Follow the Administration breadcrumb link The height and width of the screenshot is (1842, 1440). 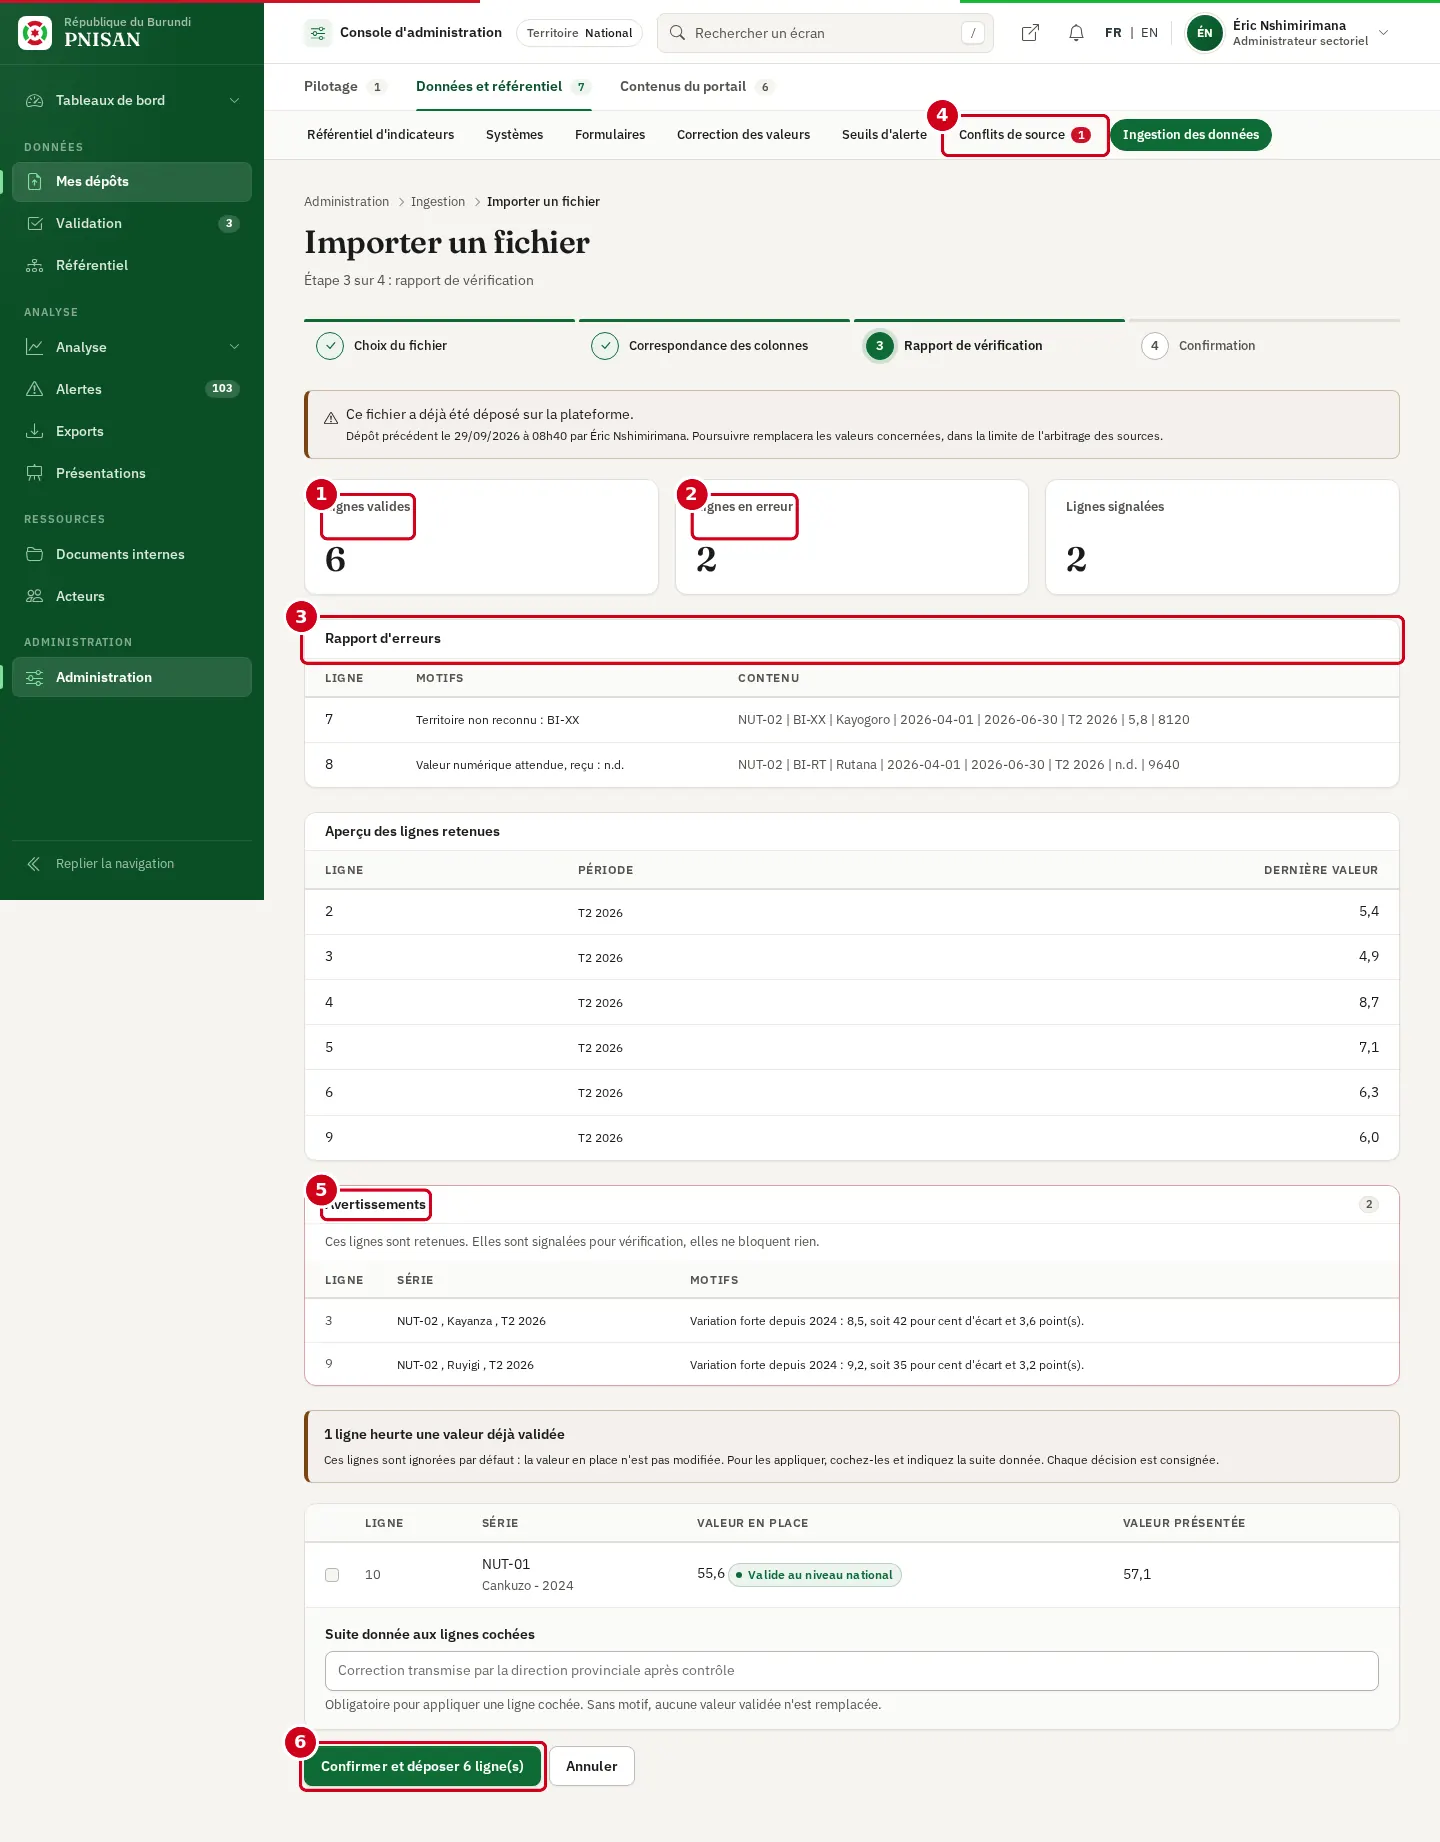[x=347, y=202]
